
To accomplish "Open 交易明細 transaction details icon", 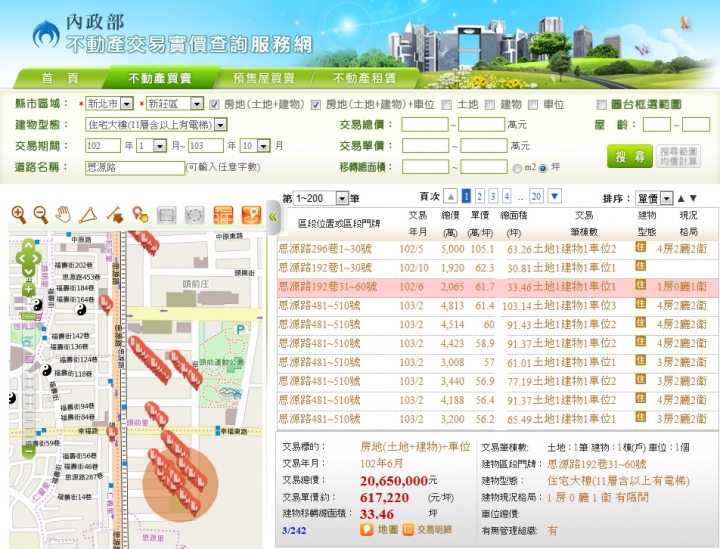I will [408, 529].
